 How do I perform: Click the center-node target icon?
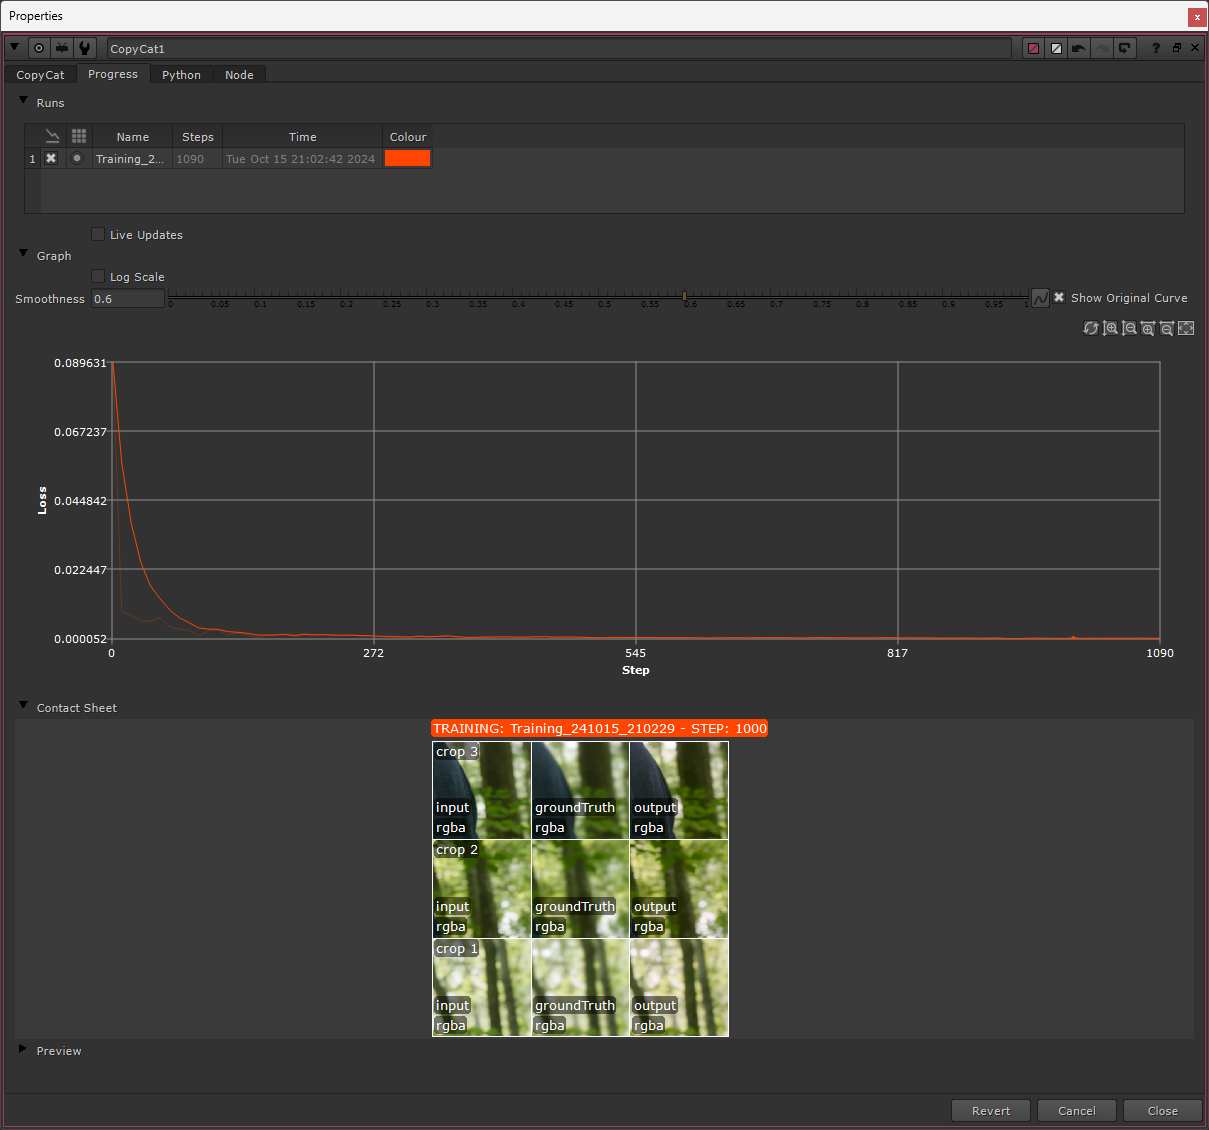click(x=39, y=48)
